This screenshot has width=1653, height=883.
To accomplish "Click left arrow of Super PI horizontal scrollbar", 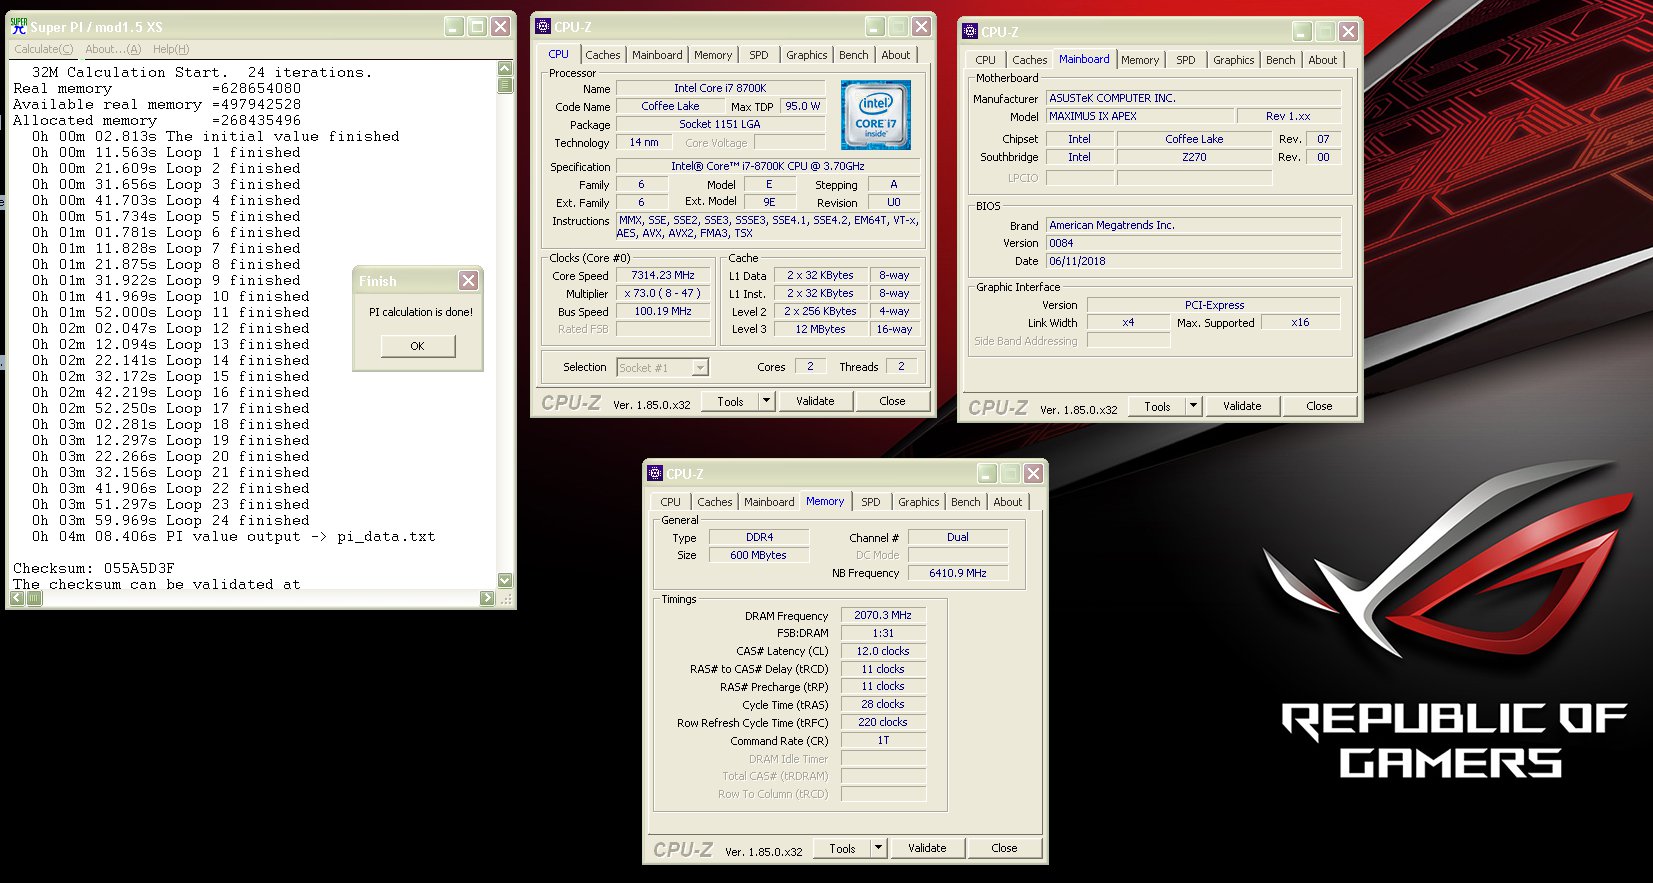I will click(x=17, y=598).
